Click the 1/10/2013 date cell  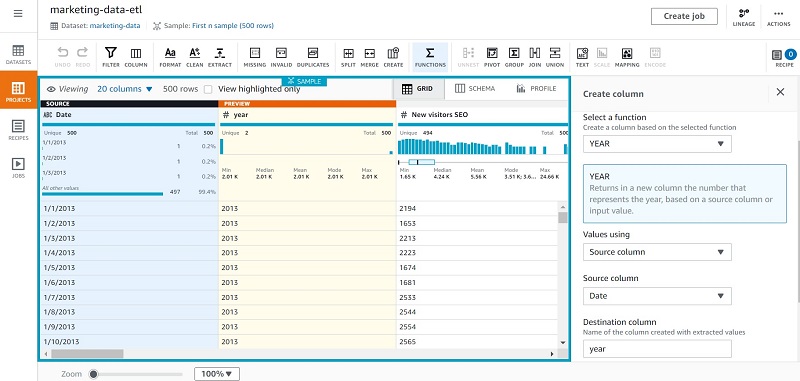point(129,342)
